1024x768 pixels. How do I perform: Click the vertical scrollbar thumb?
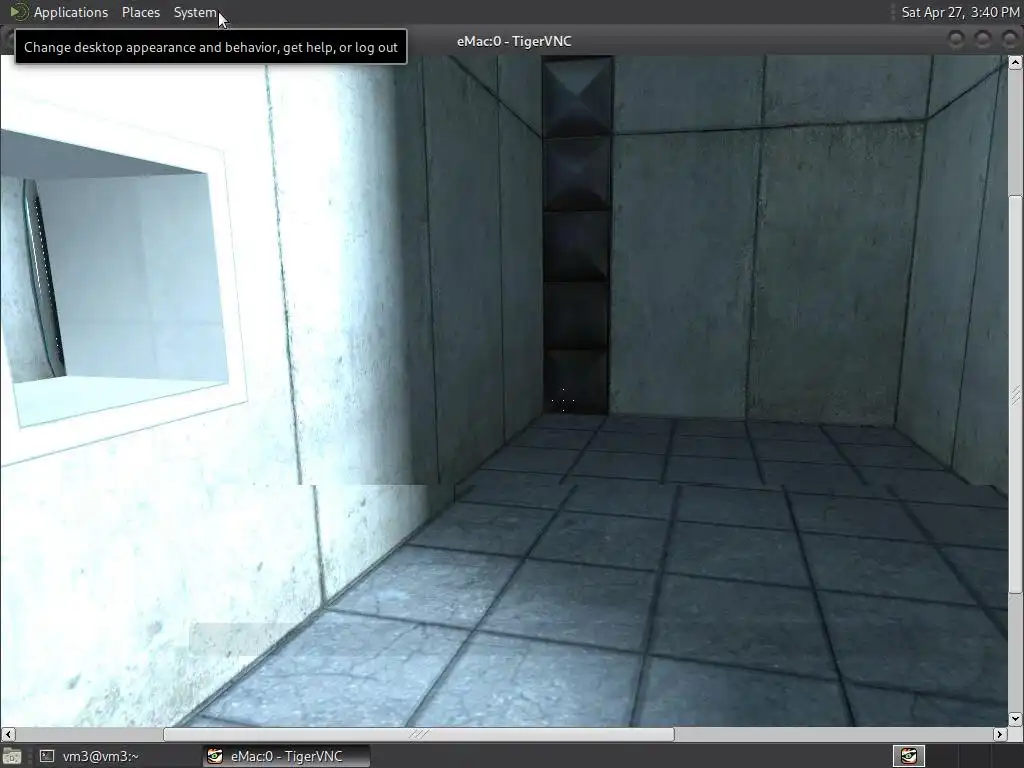click(x=1015, y=394)
